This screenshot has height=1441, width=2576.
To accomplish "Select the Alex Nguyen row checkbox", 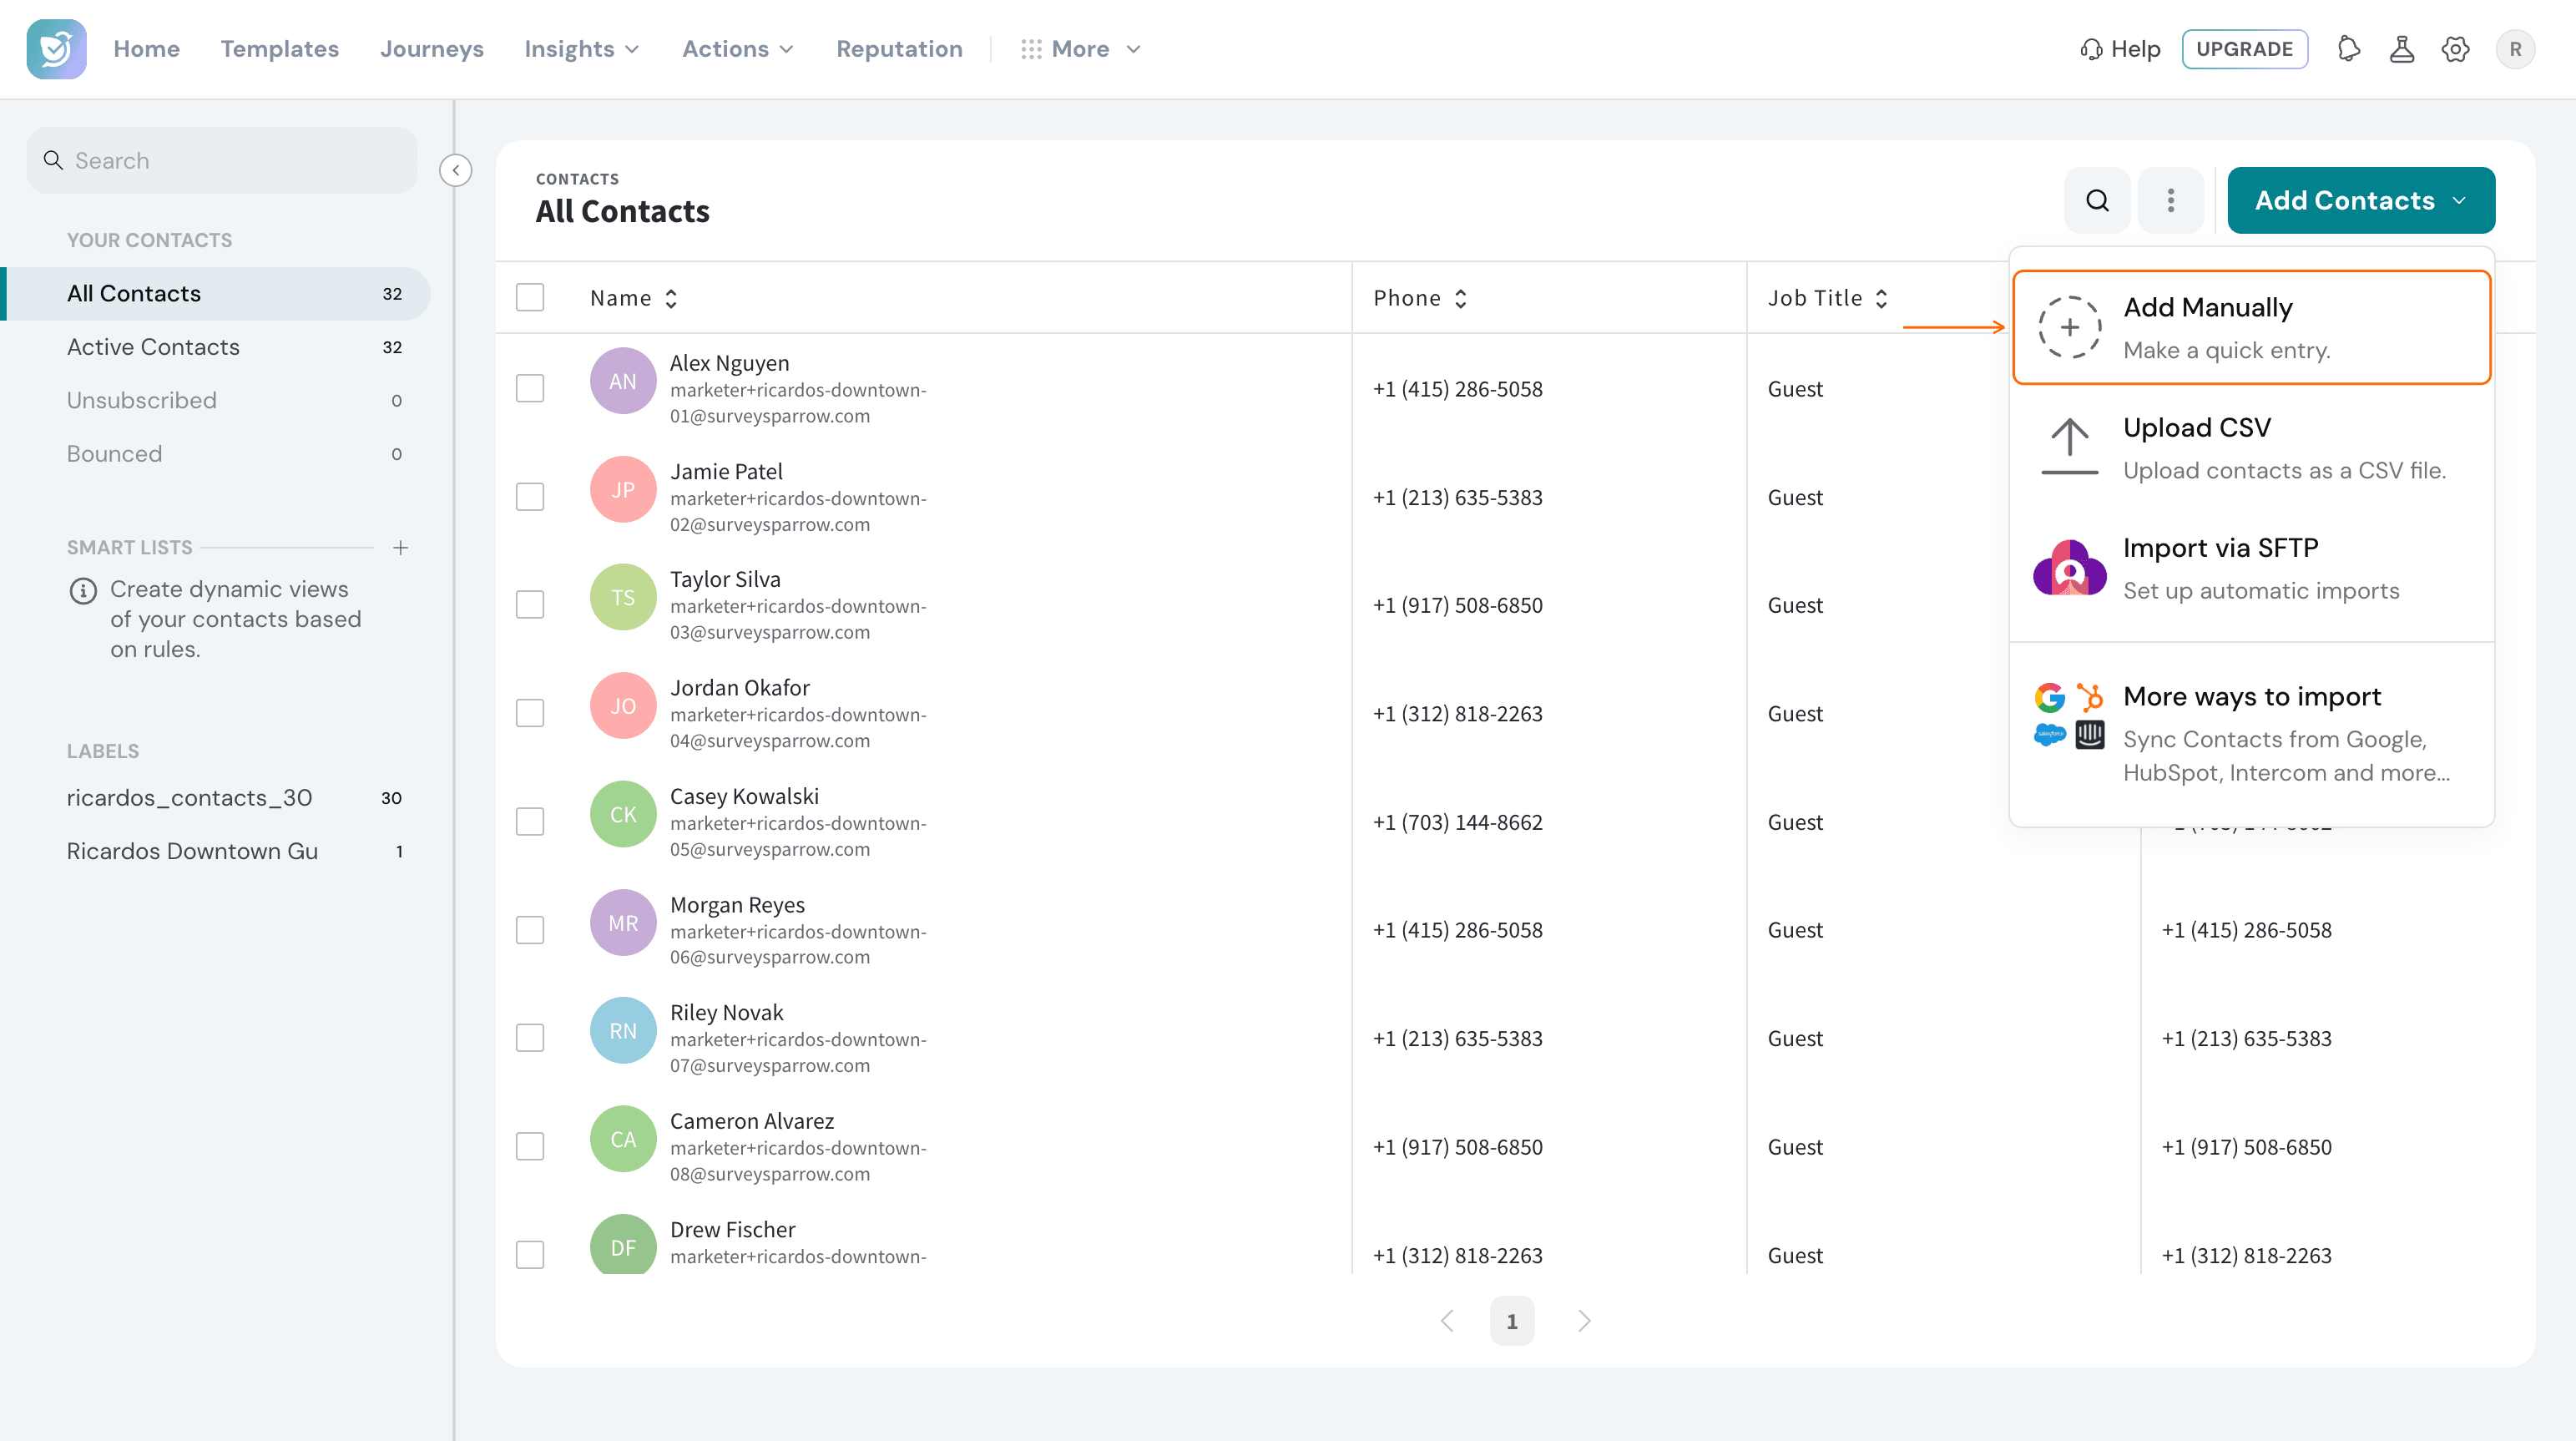I will (530, 388).
